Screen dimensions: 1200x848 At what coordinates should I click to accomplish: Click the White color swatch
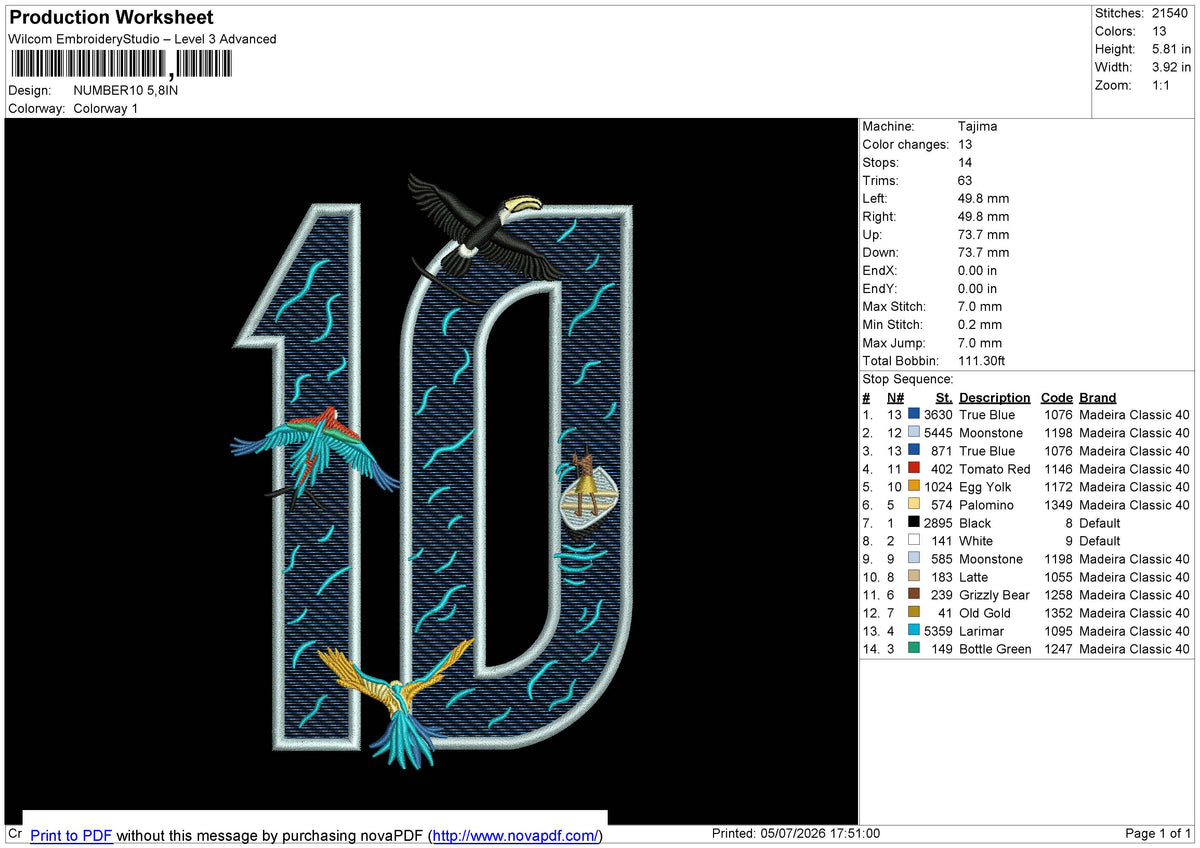click(x=914, y=540)
